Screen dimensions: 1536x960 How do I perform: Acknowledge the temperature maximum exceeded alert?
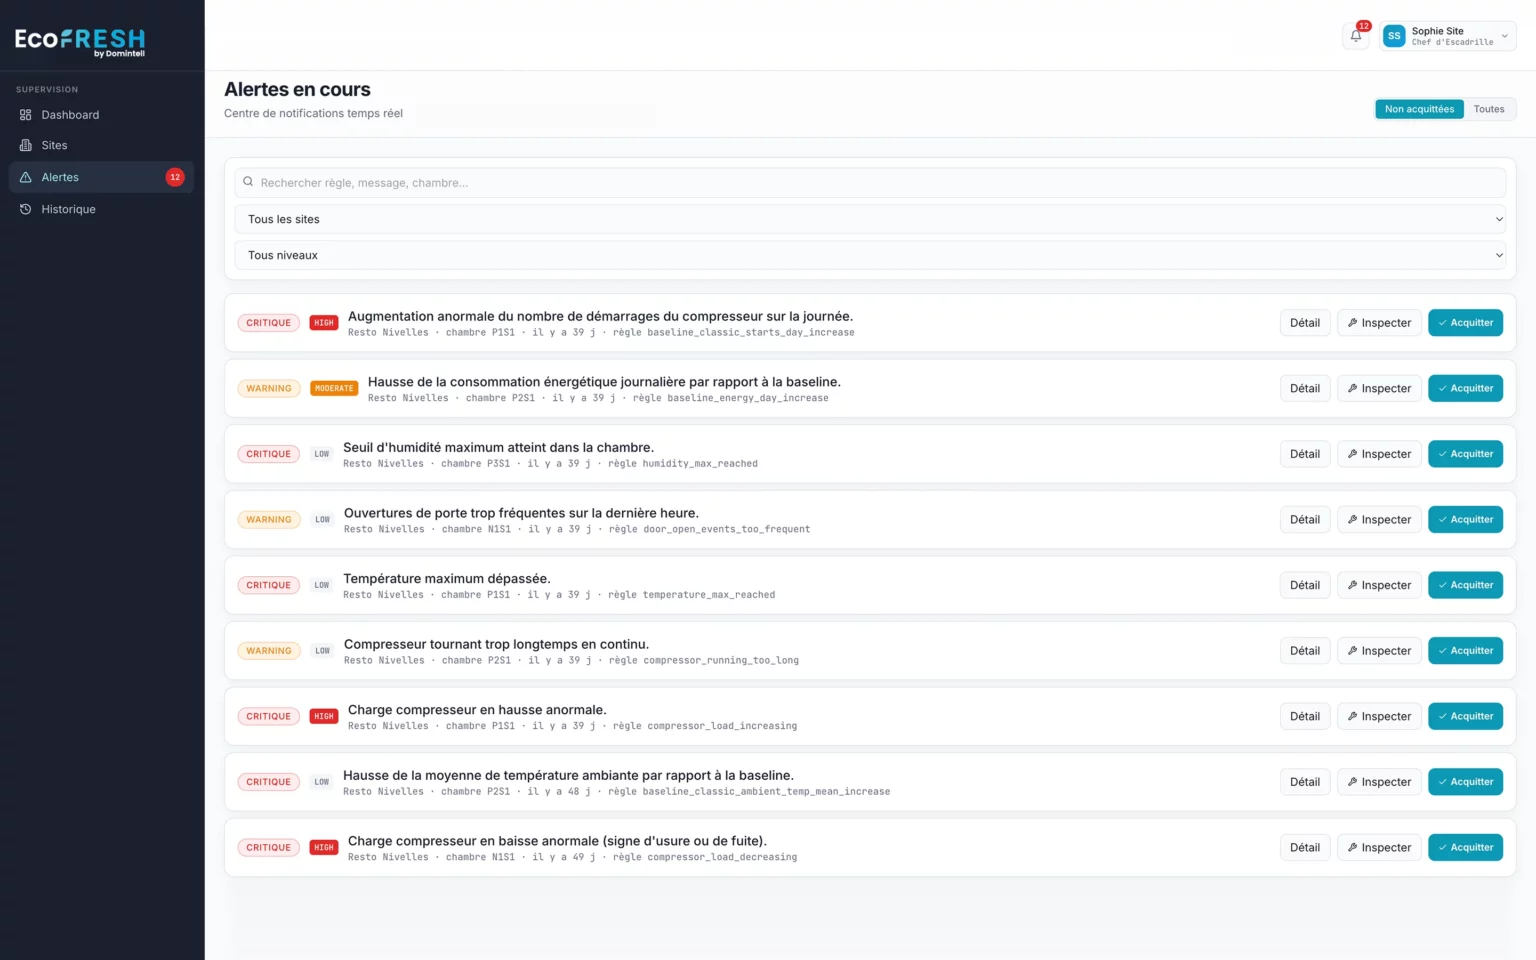click(x=1465, y=585)
